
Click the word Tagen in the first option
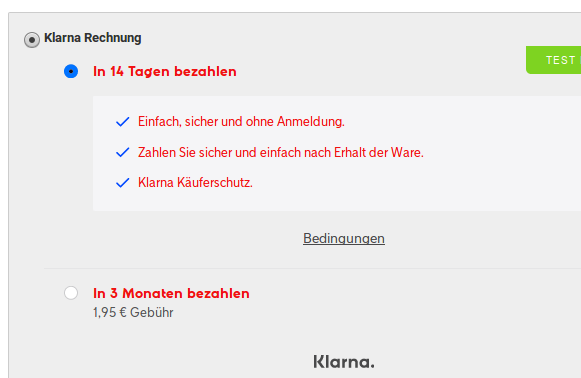coord(149,72)
